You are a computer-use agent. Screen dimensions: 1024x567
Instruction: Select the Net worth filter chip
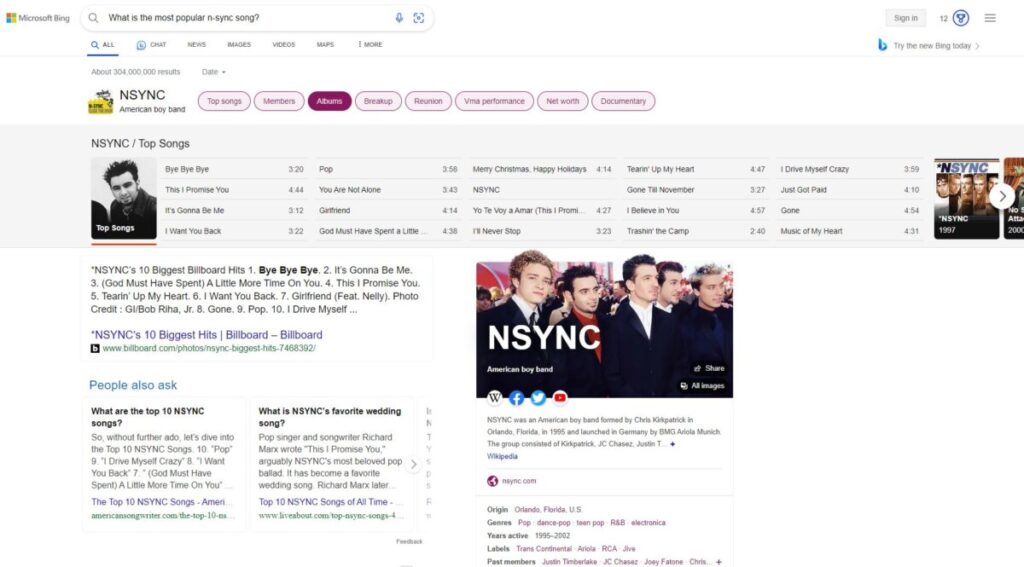tap(562, 101)
